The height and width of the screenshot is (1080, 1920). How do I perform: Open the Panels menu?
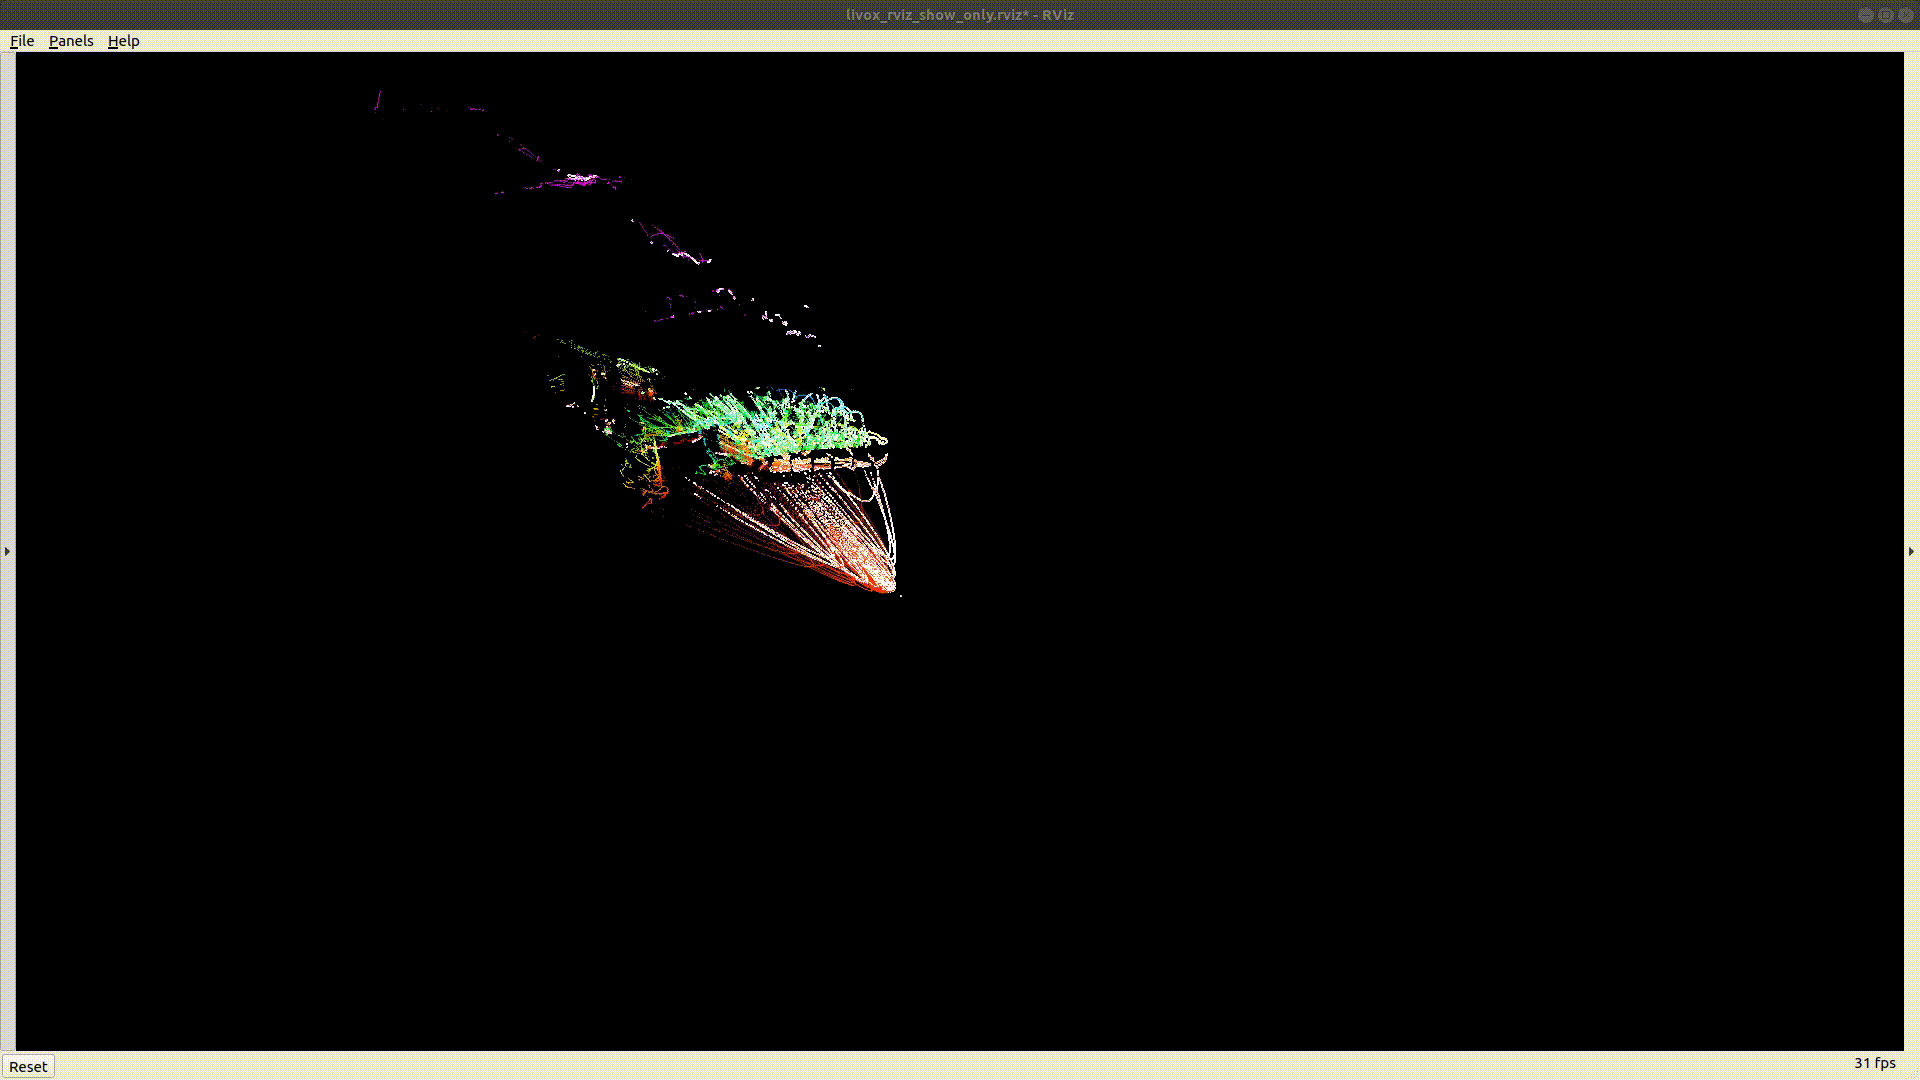pyautogui.click(x=71, y=41)
